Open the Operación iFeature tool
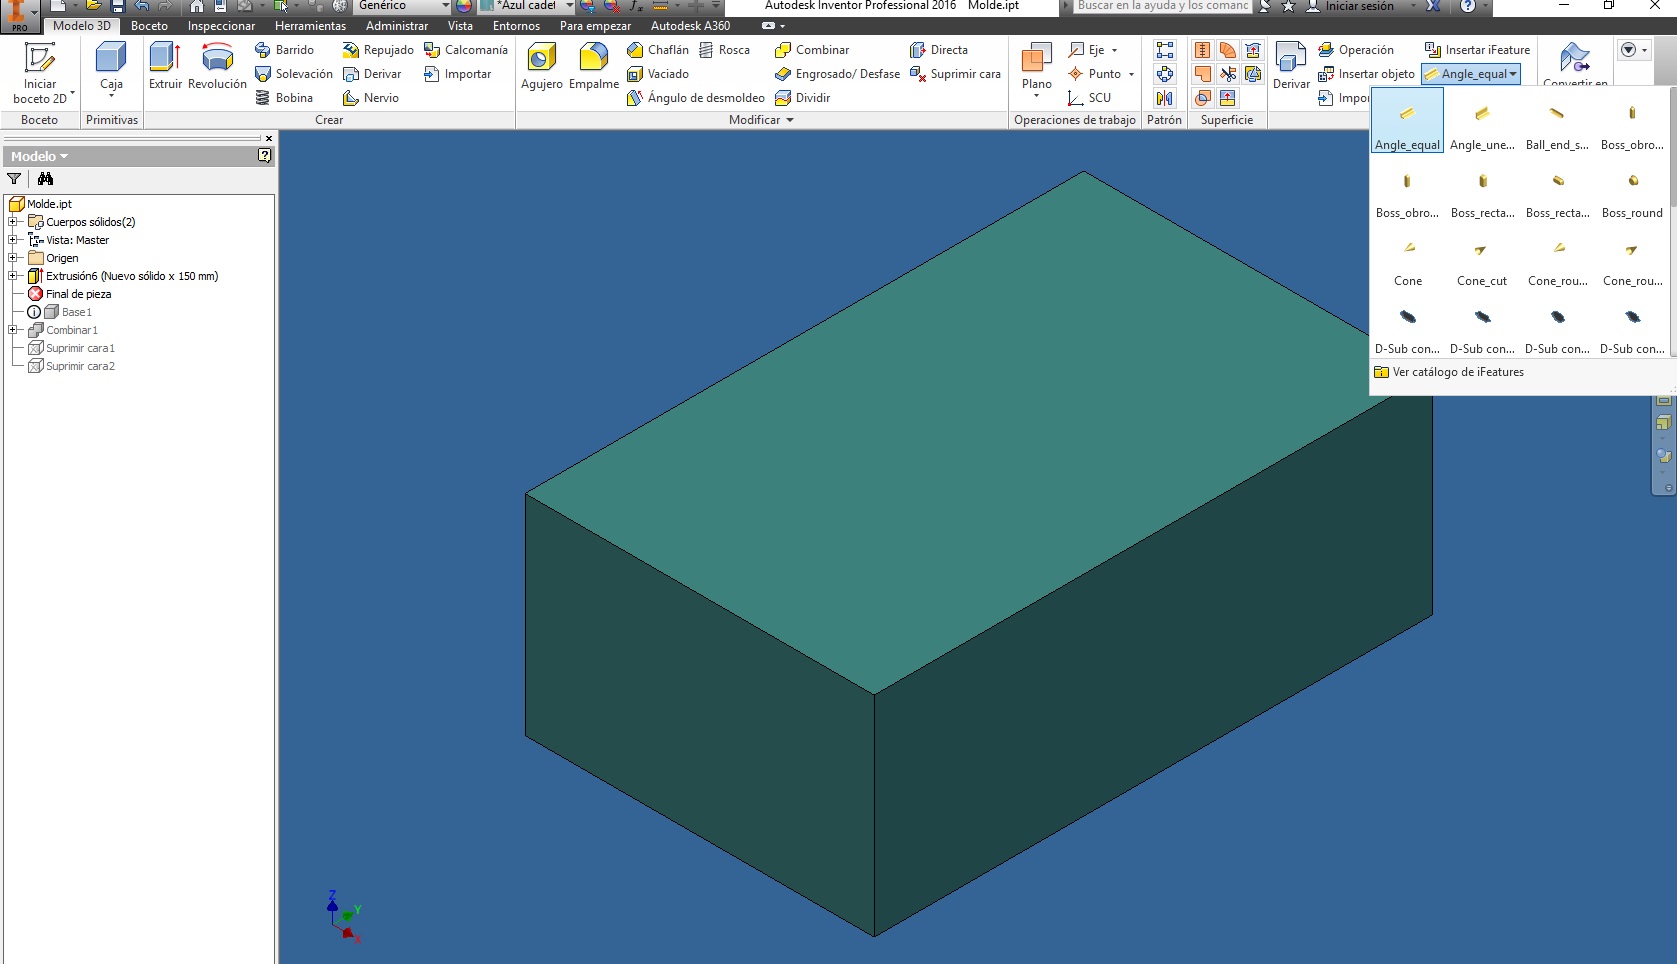This screenshot has height=964, width=1677. point(1356,50)
